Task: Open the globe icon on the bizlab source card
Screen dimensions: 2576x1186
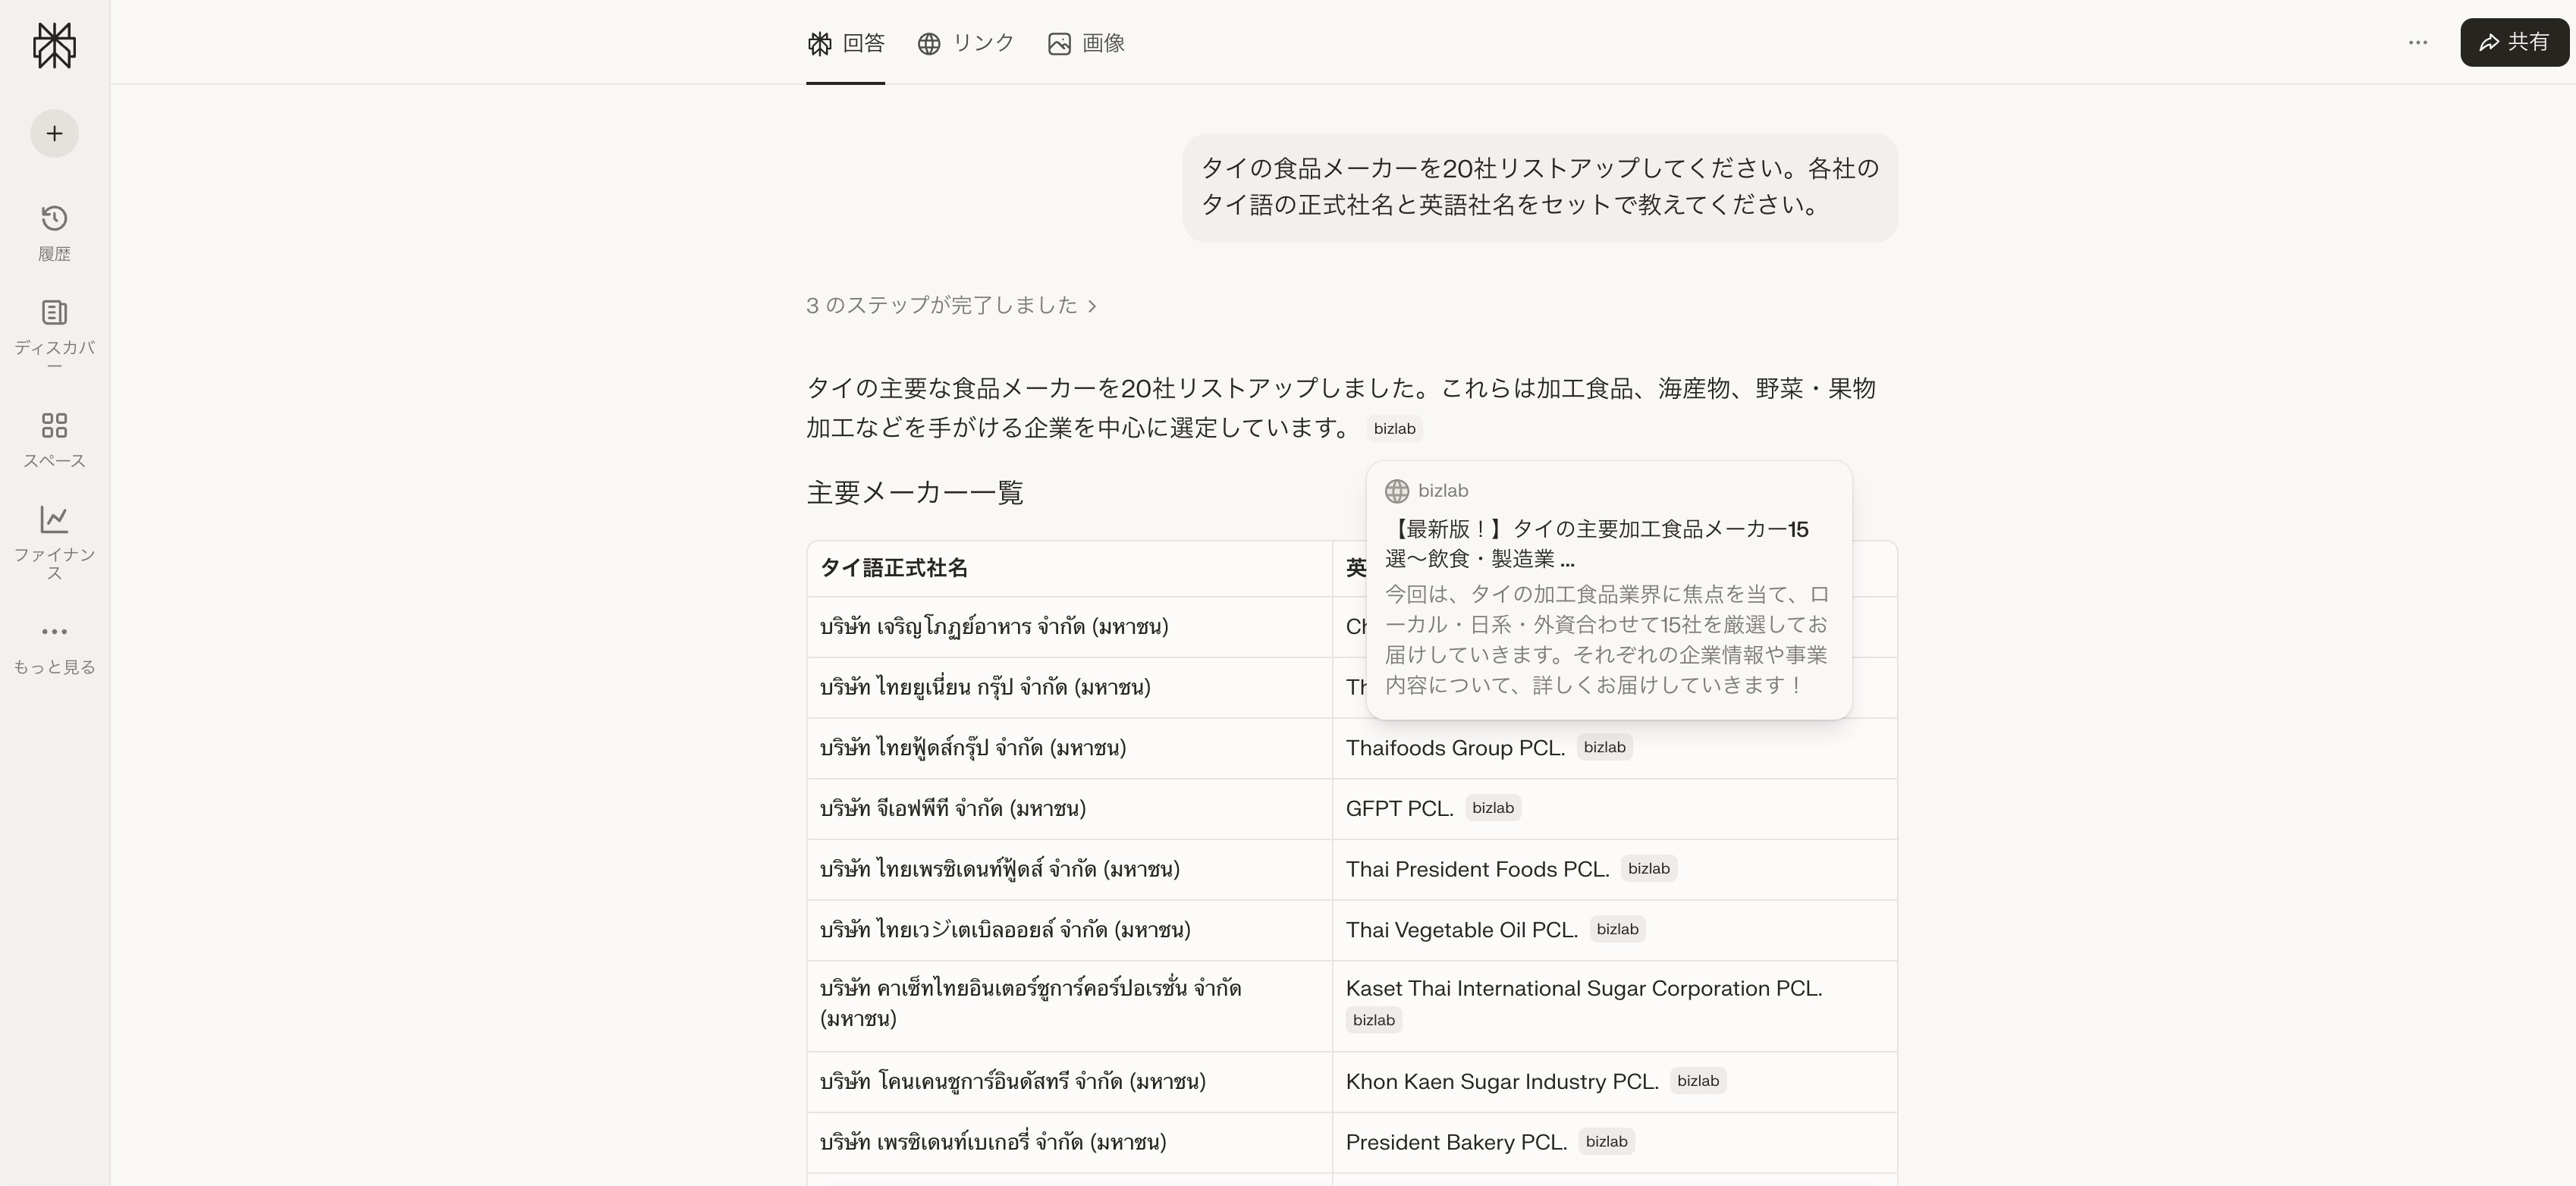Action: click(1397, 490)
